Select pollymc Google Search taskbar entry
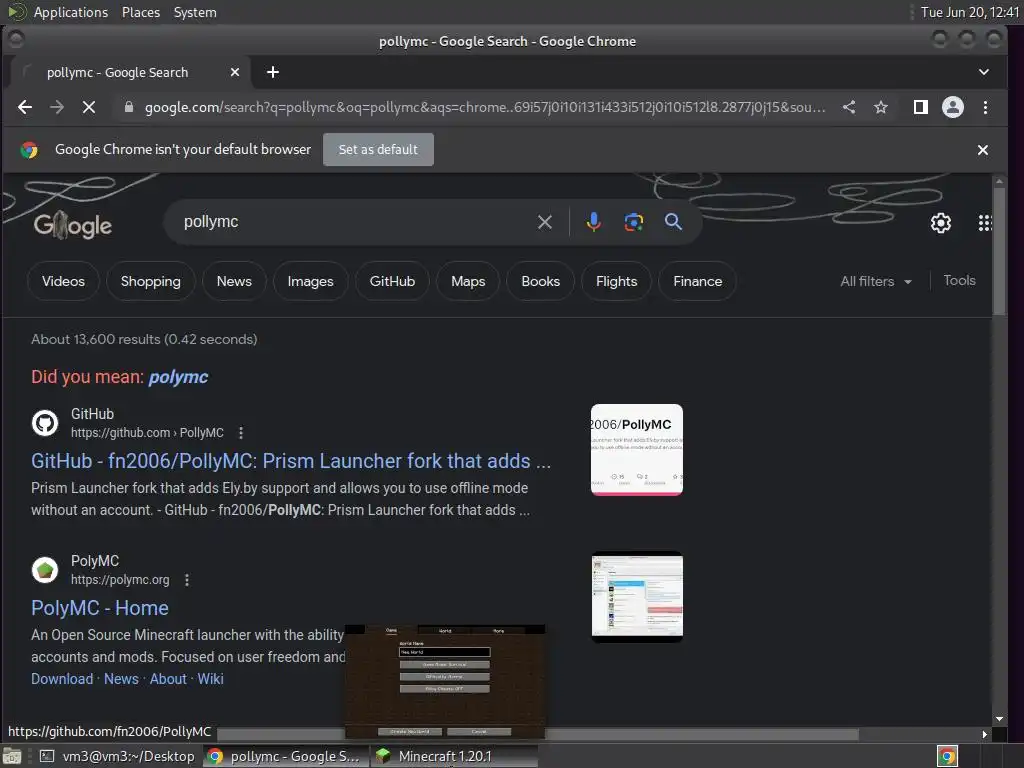The width and height of the screenshot is (1024, 768). click(x=286, y=756)
